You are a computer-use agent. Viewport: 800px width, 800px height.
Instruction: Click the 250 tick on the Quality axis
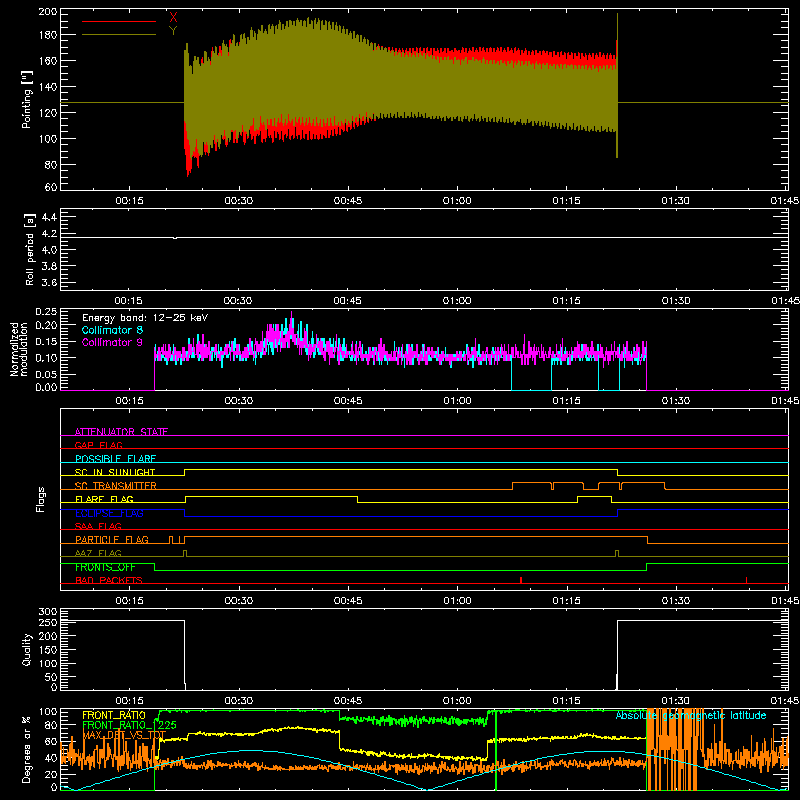coord(48,622)
